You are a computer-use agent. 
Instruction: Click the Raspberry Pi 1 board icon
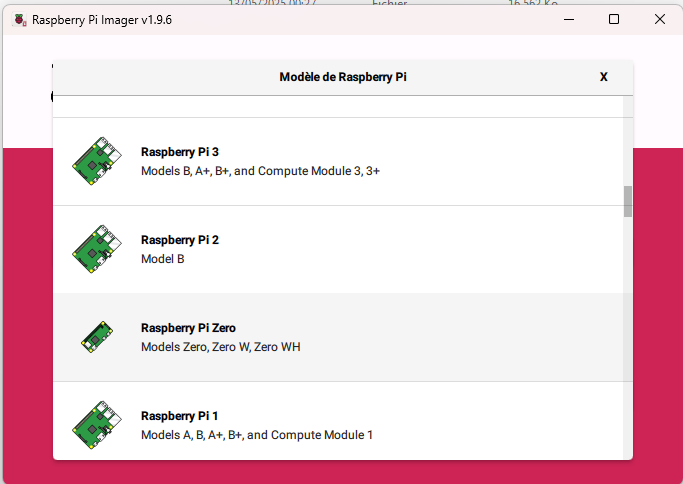[x=97, y=426]
